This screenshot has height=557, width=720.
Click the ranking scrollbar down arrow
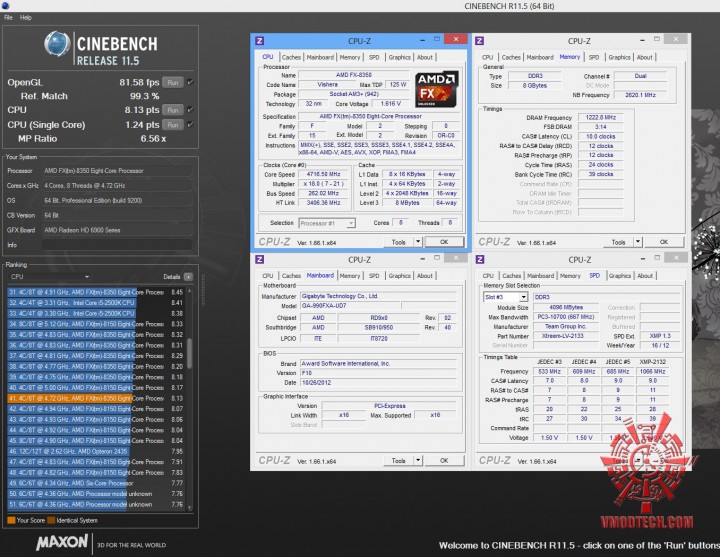point(189,507)
